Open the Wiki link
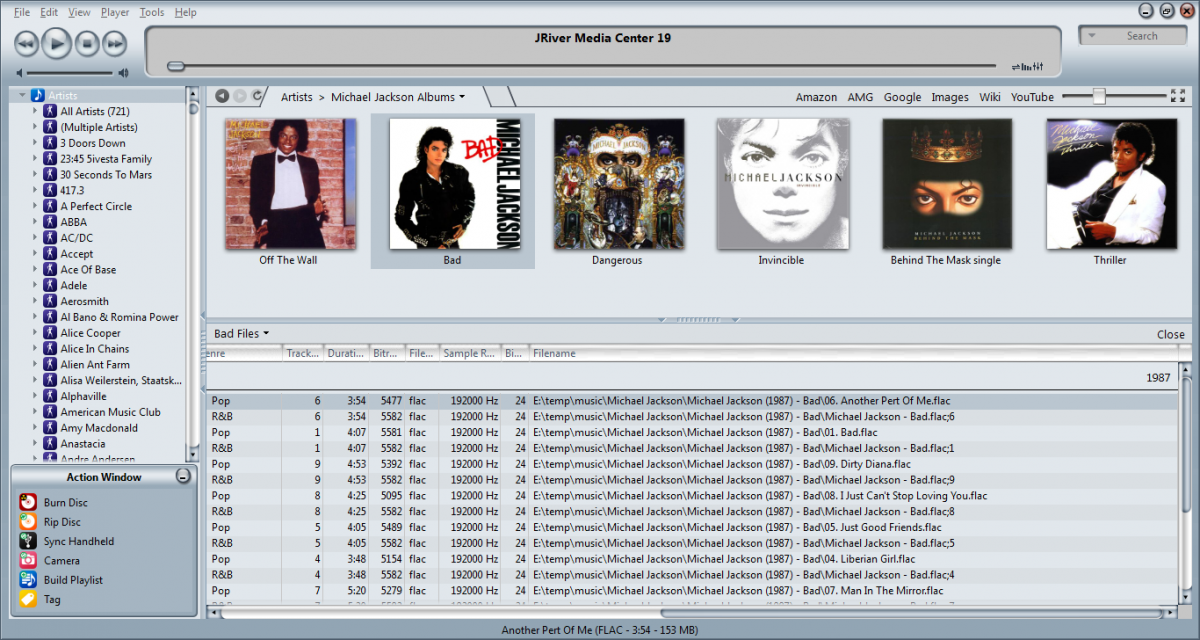 pos(990,97)
